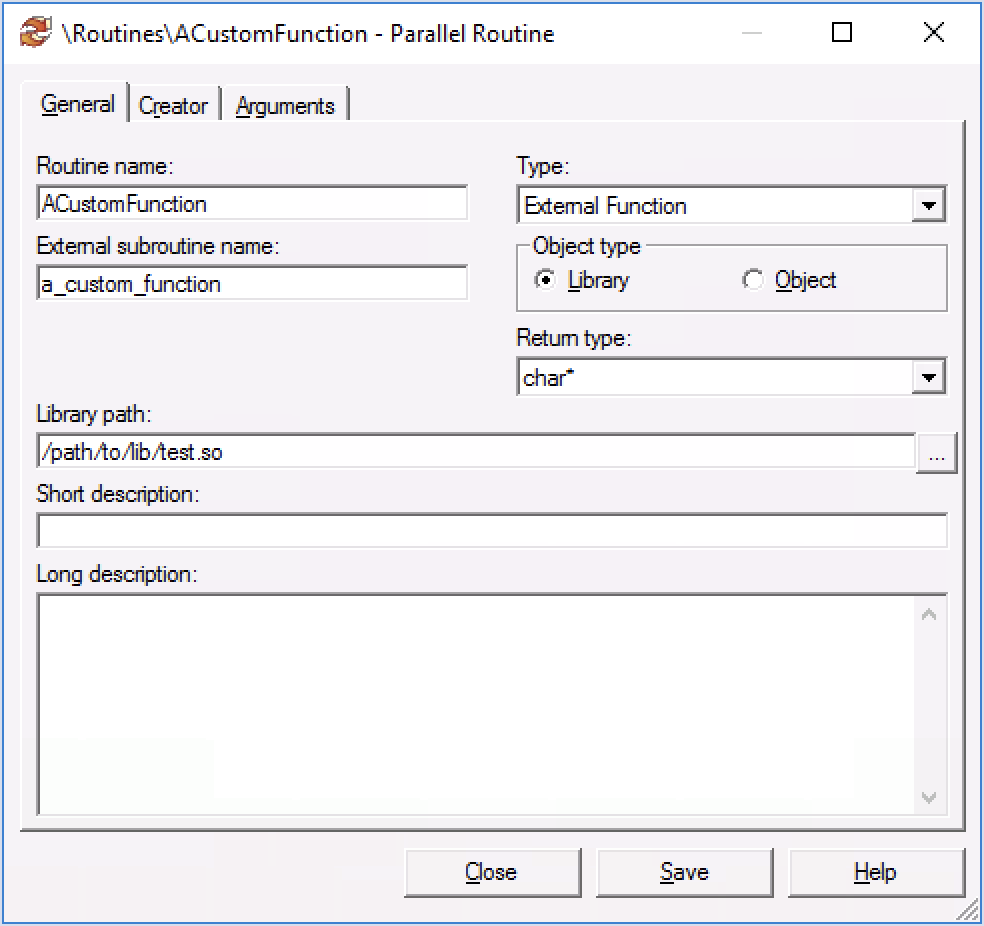Open Help for this routine

875,873
